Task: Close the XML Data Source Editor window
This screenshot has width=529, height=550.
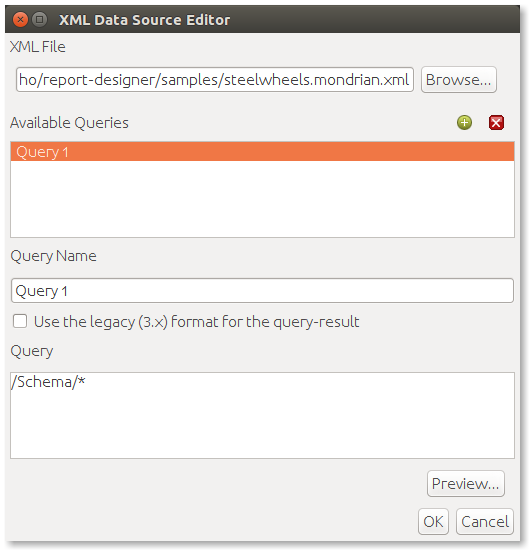Action: coord(20,20)
